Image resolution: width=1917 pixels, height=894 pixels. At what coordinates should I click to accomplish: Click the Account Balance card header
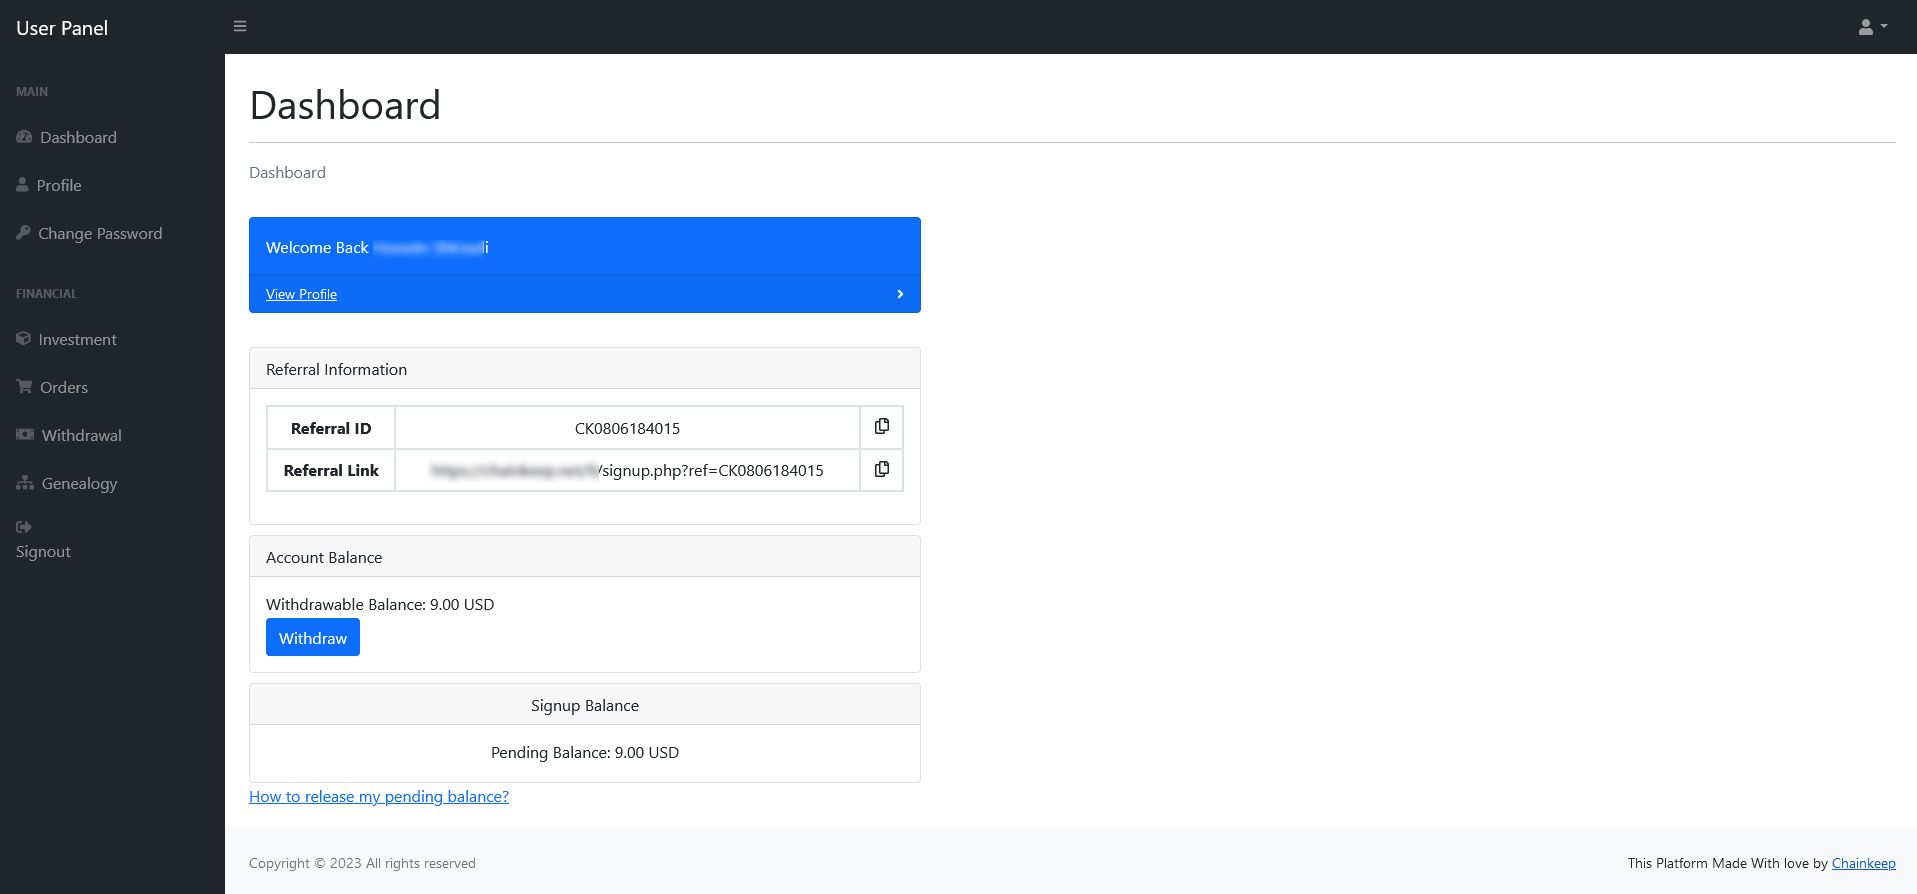pos(585,557)
